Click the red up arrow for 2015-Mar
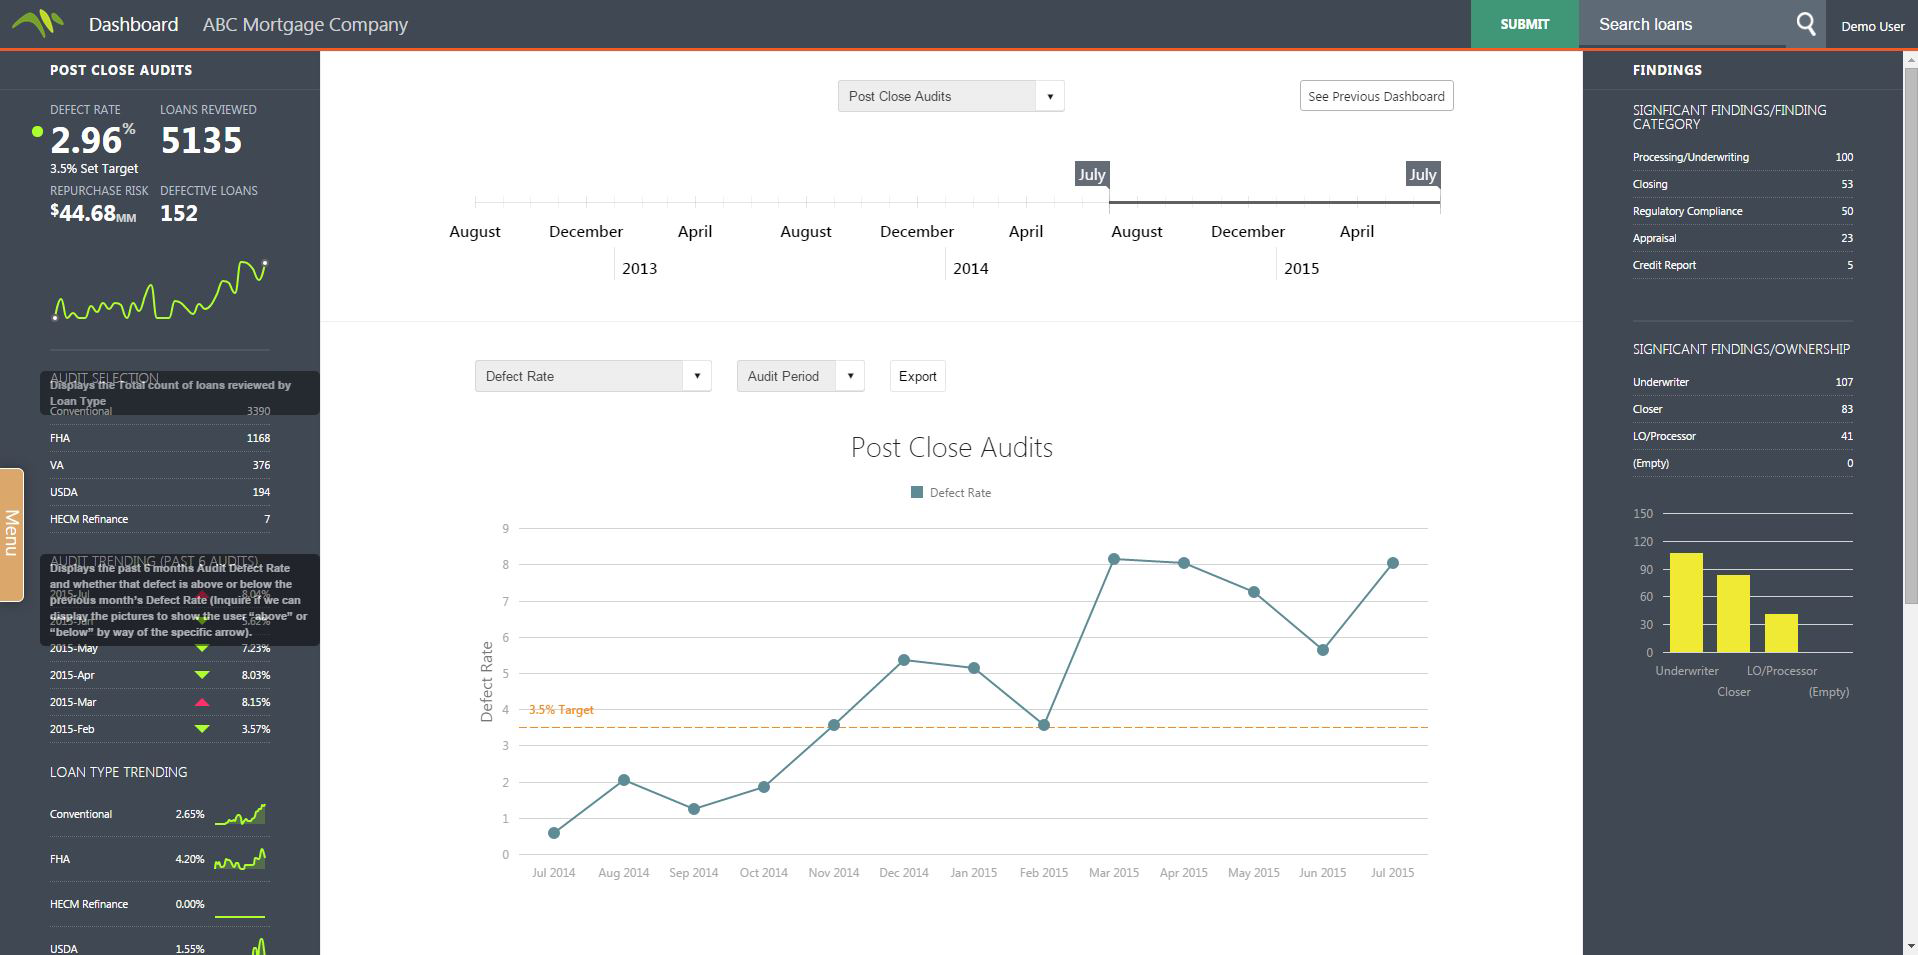Image resolution: width=1918 pixels, height=955 pixels. (x=202, y=702)
